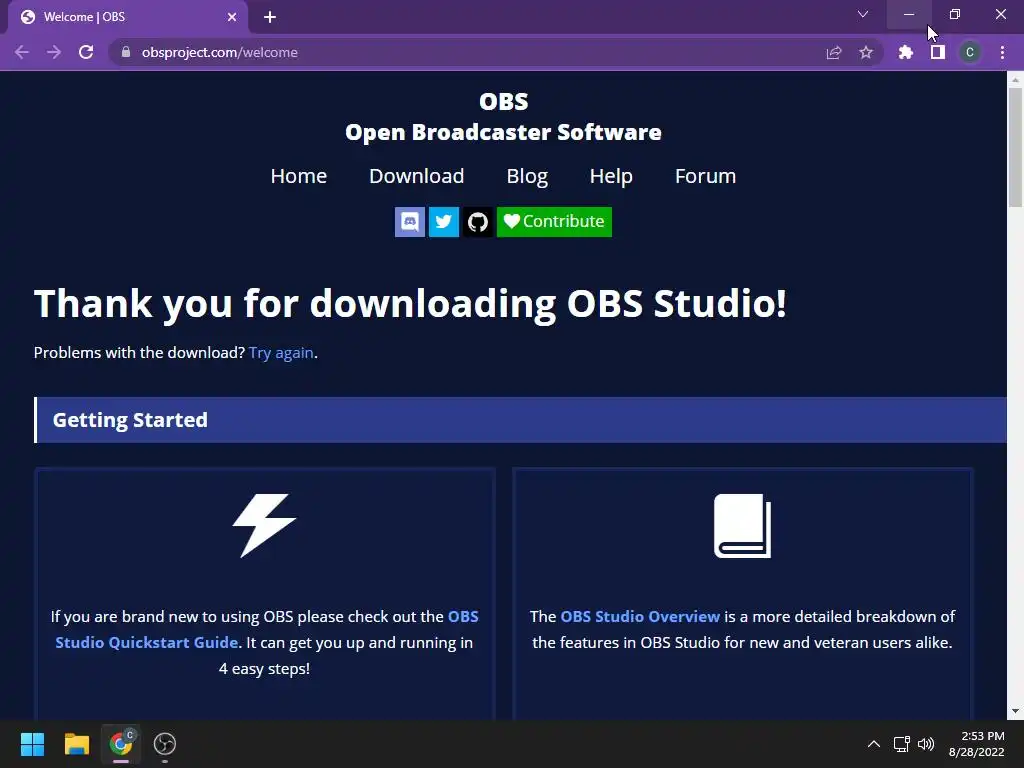Bookmark this page with the star icon

(x=866, y=52)
